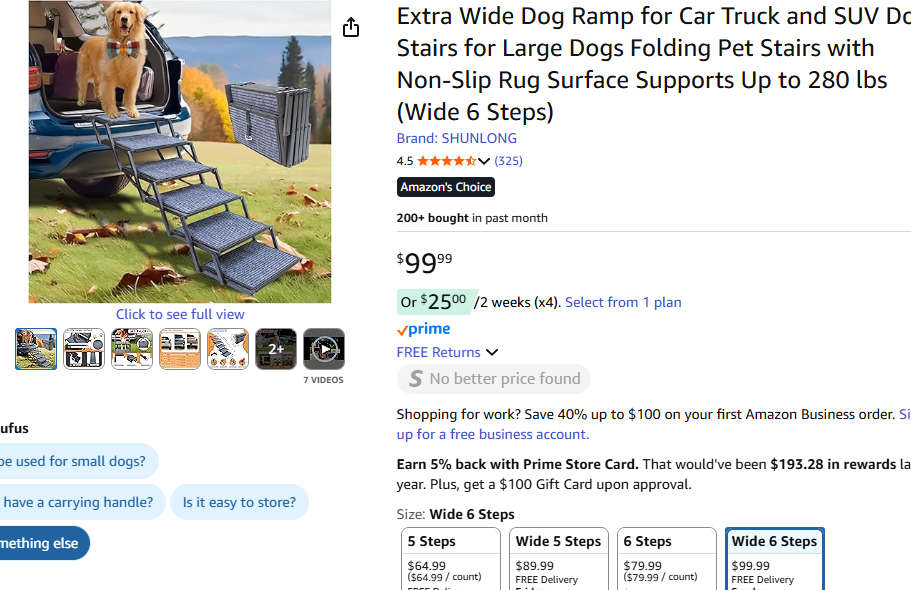The height and width of the screenshot is (590, 911).
Task: Click the "have a carrying handle?" suggestion
Action: [x=78, y=502]
